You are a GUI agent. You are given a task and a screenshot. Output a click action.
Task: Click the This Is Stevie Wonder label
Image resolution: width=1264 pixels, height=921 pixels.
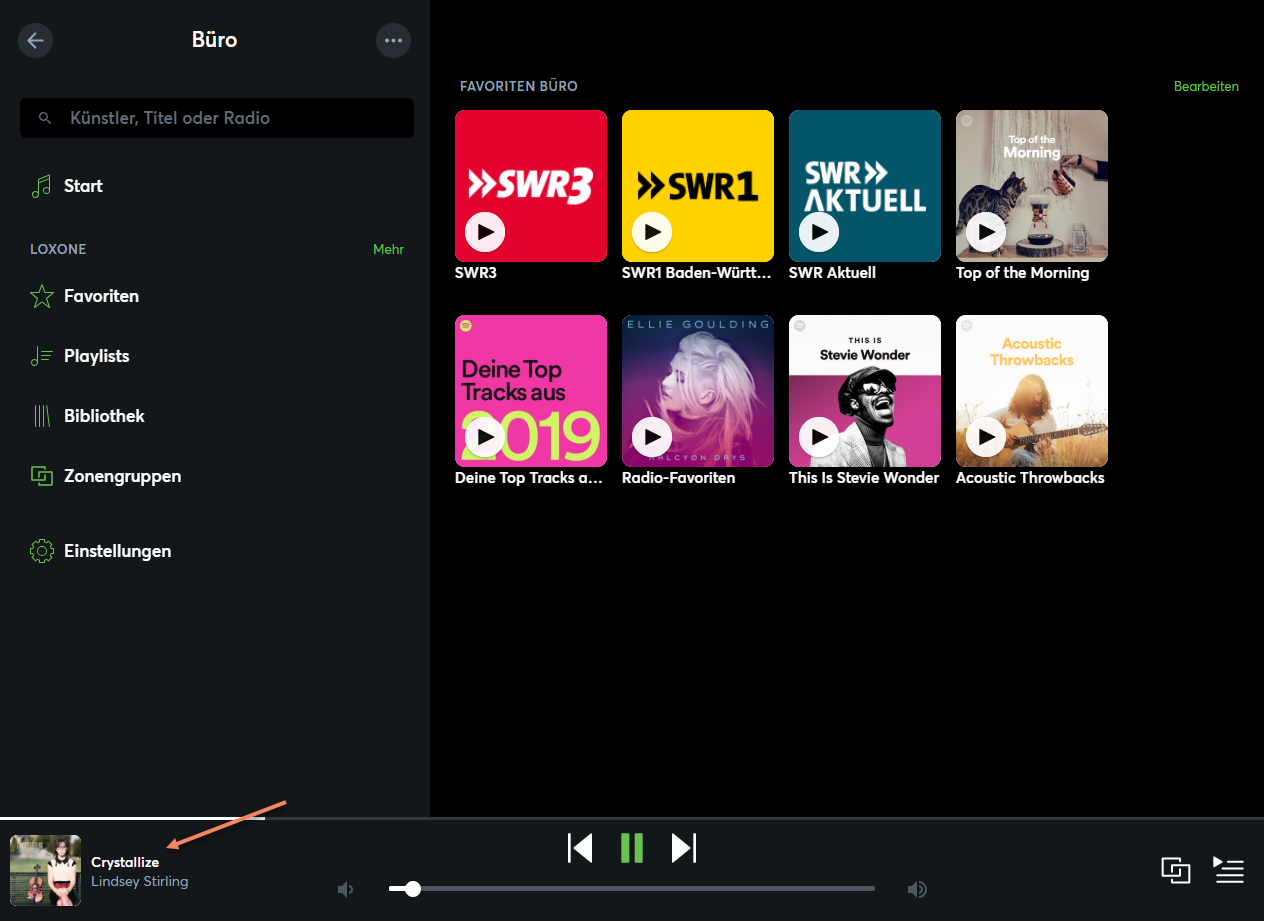point(864,478)
